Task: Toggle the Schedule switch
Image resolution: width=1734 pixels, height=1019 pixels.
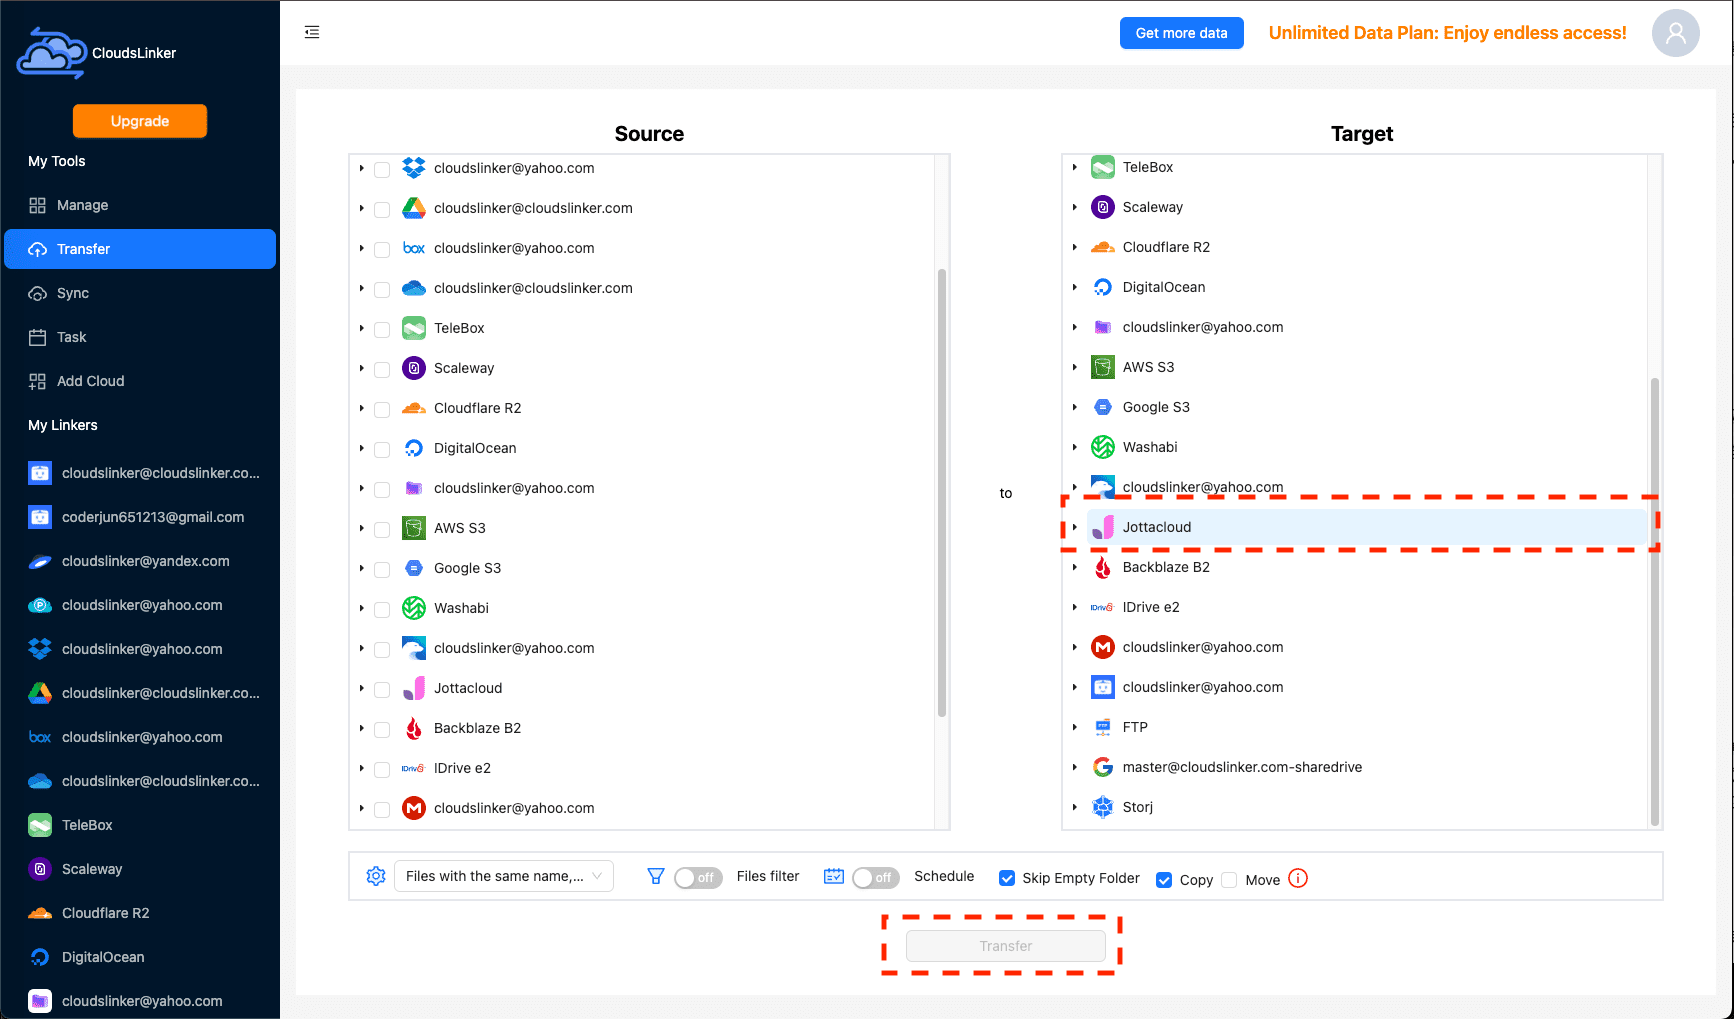Action: pyautogui.click(x=876, y=877)
